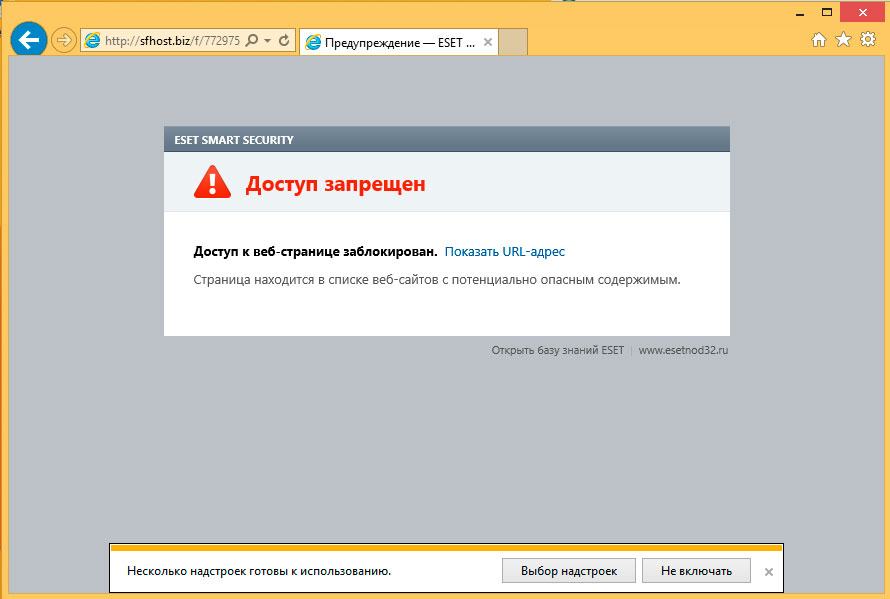
Task: Open Favorites with the star icon
Action: [843, 40]
